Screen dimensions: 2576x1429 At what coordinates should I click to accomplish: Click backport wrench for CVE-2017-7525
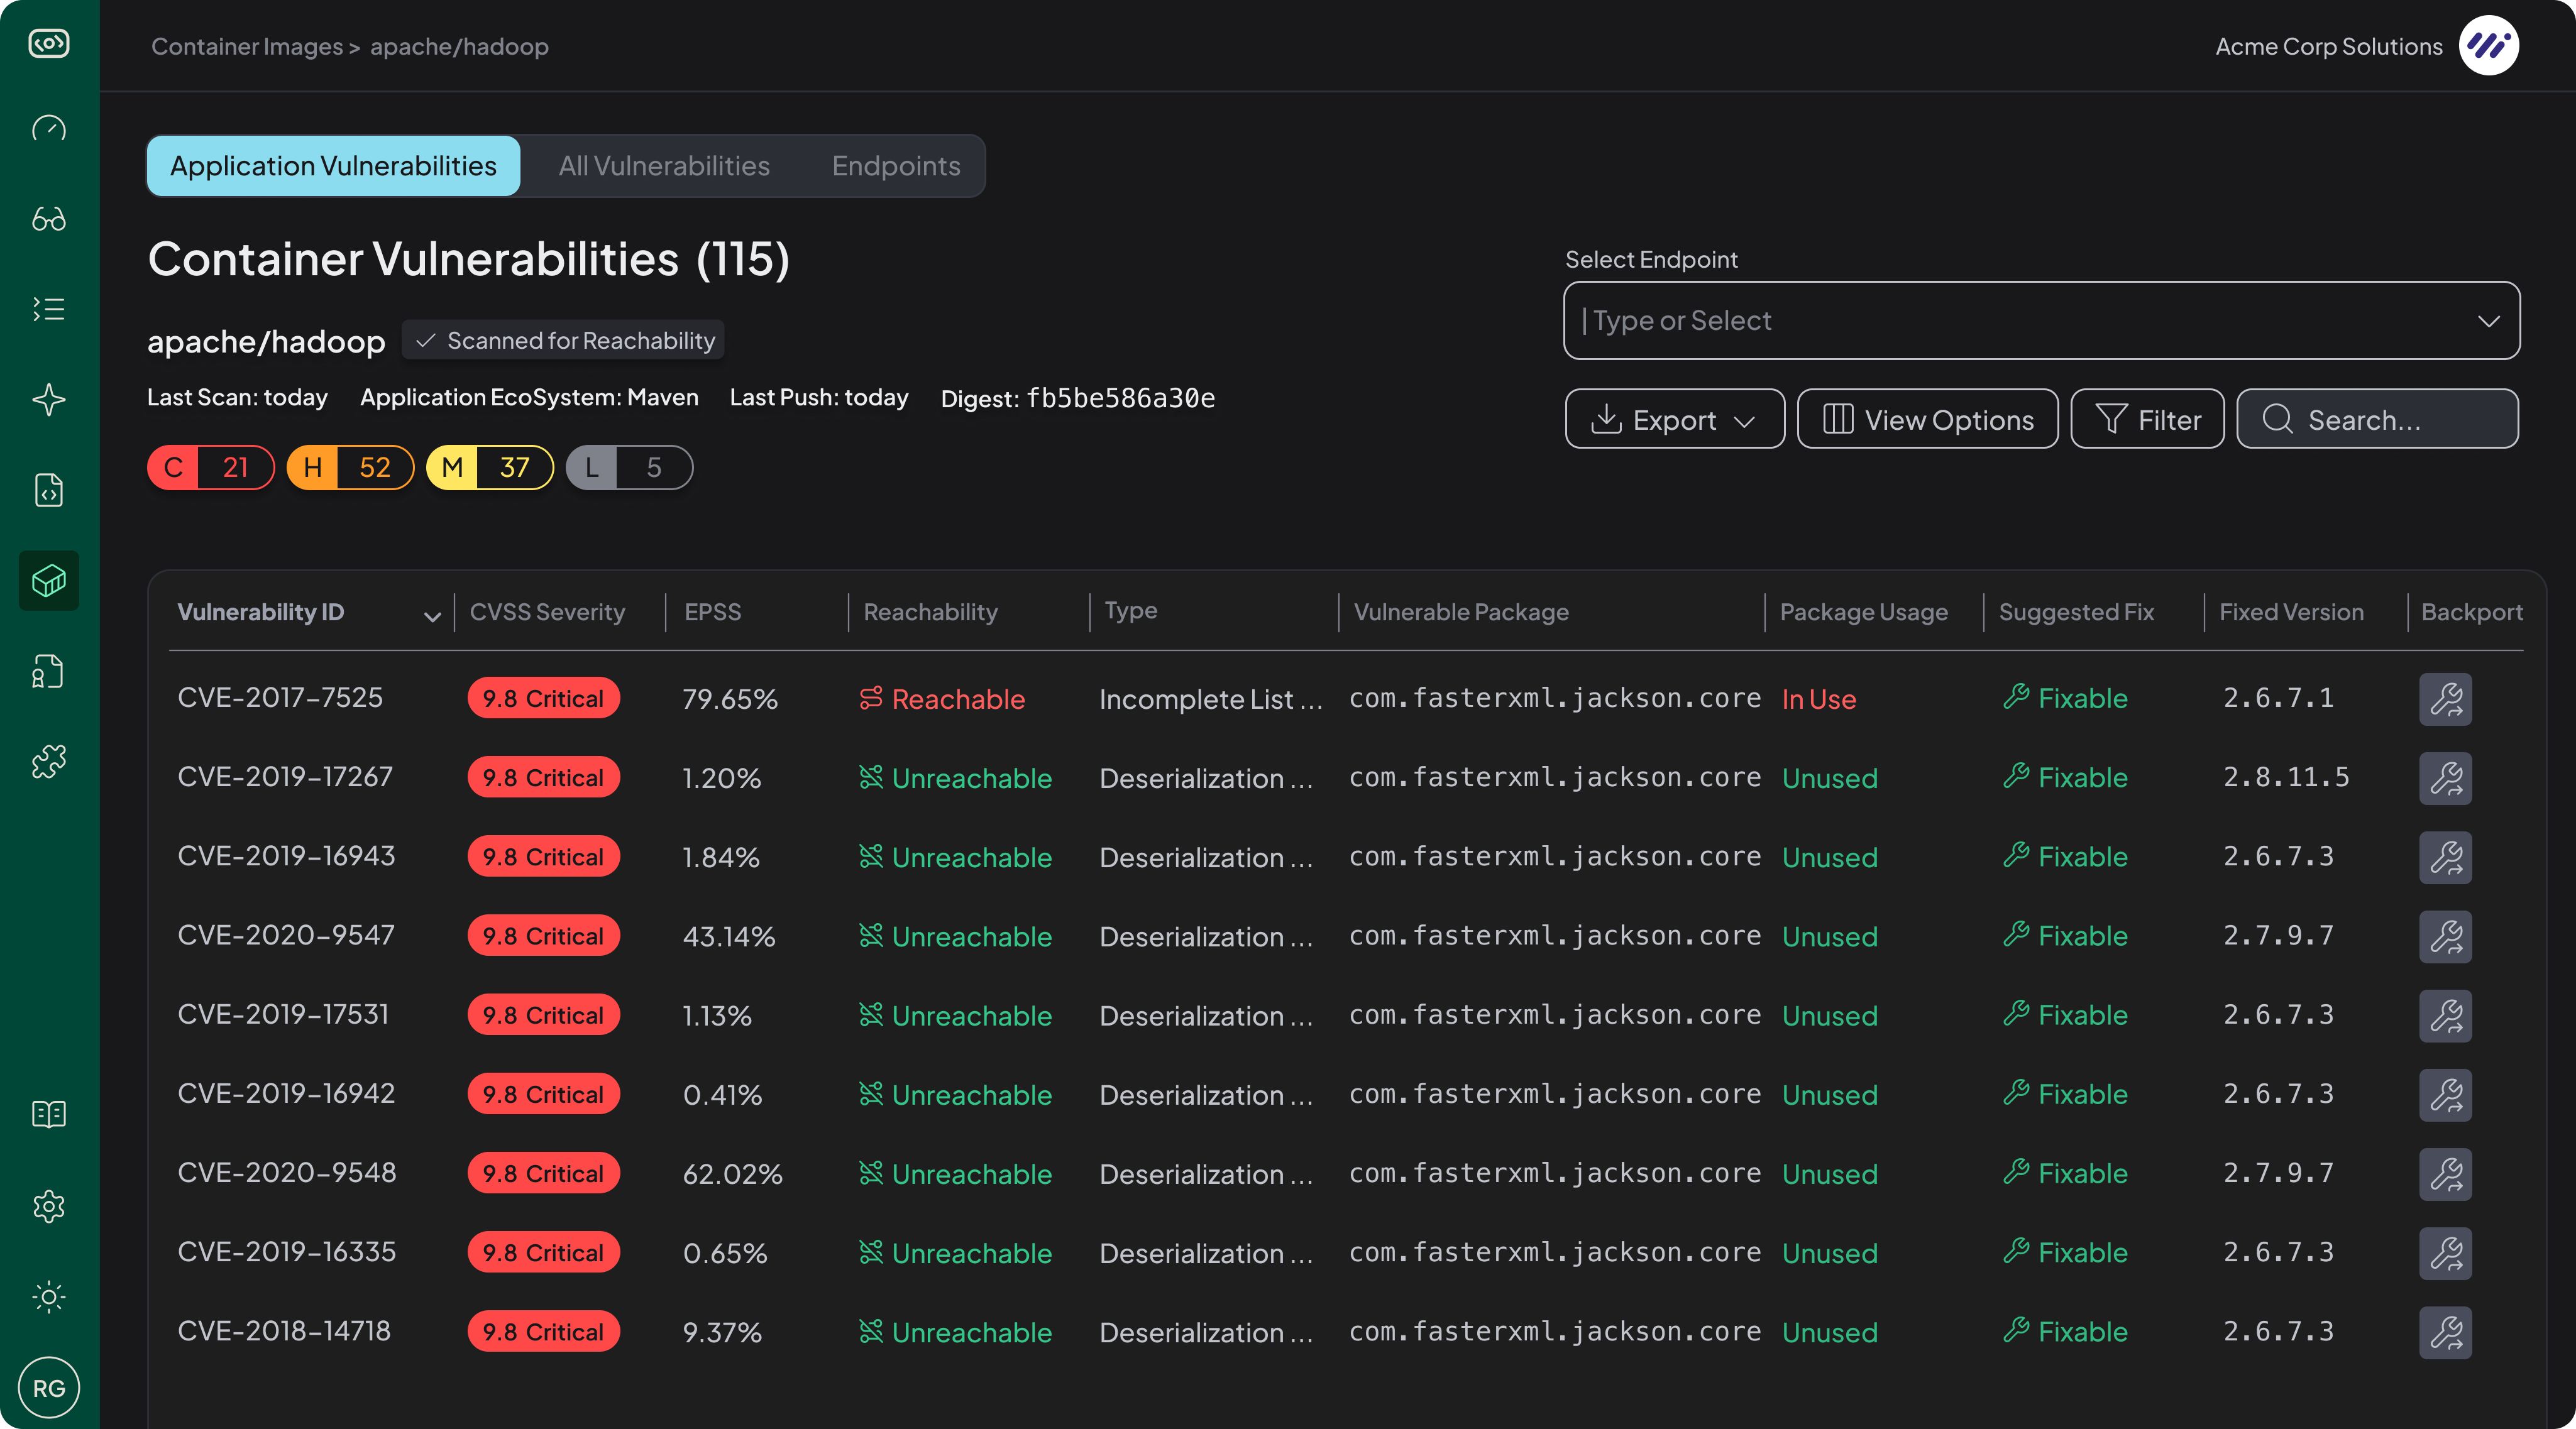click(x=2445, y=699)
